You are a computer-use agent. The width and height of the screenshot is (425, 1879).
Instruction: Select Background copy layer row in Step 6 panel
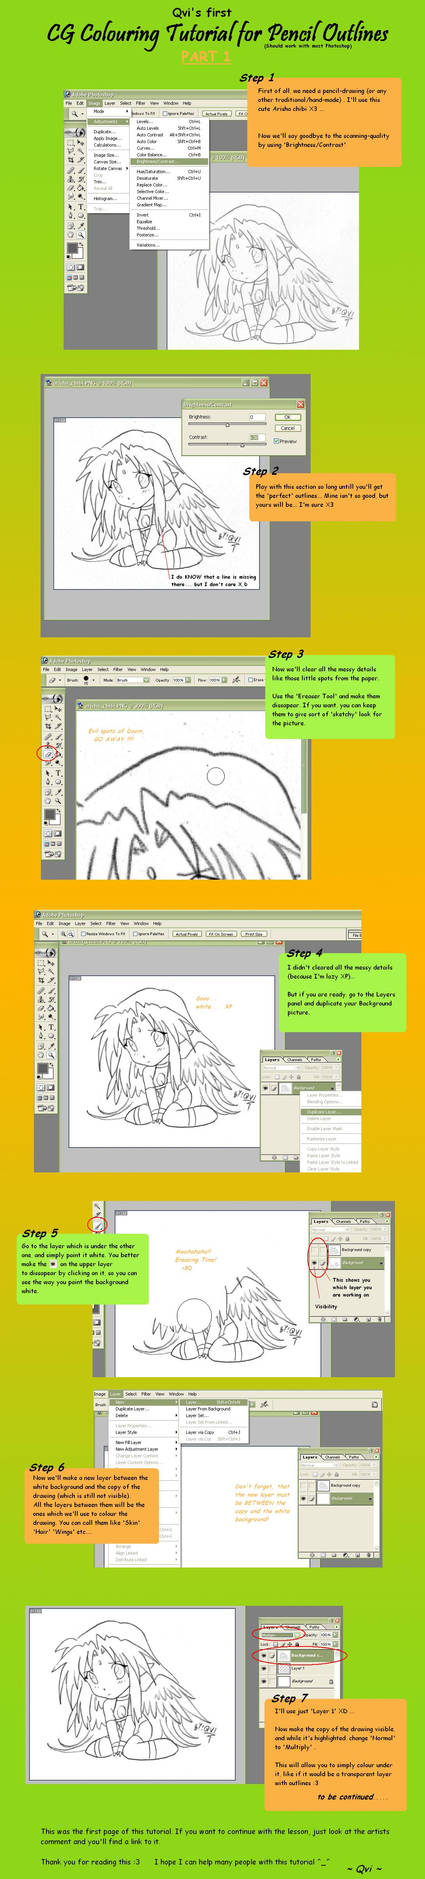pos(336,1485)
